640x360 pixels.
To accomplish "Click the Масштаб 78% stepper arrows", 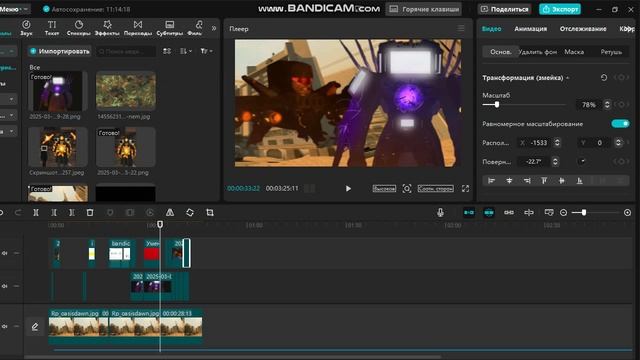I will pos(607,105).
